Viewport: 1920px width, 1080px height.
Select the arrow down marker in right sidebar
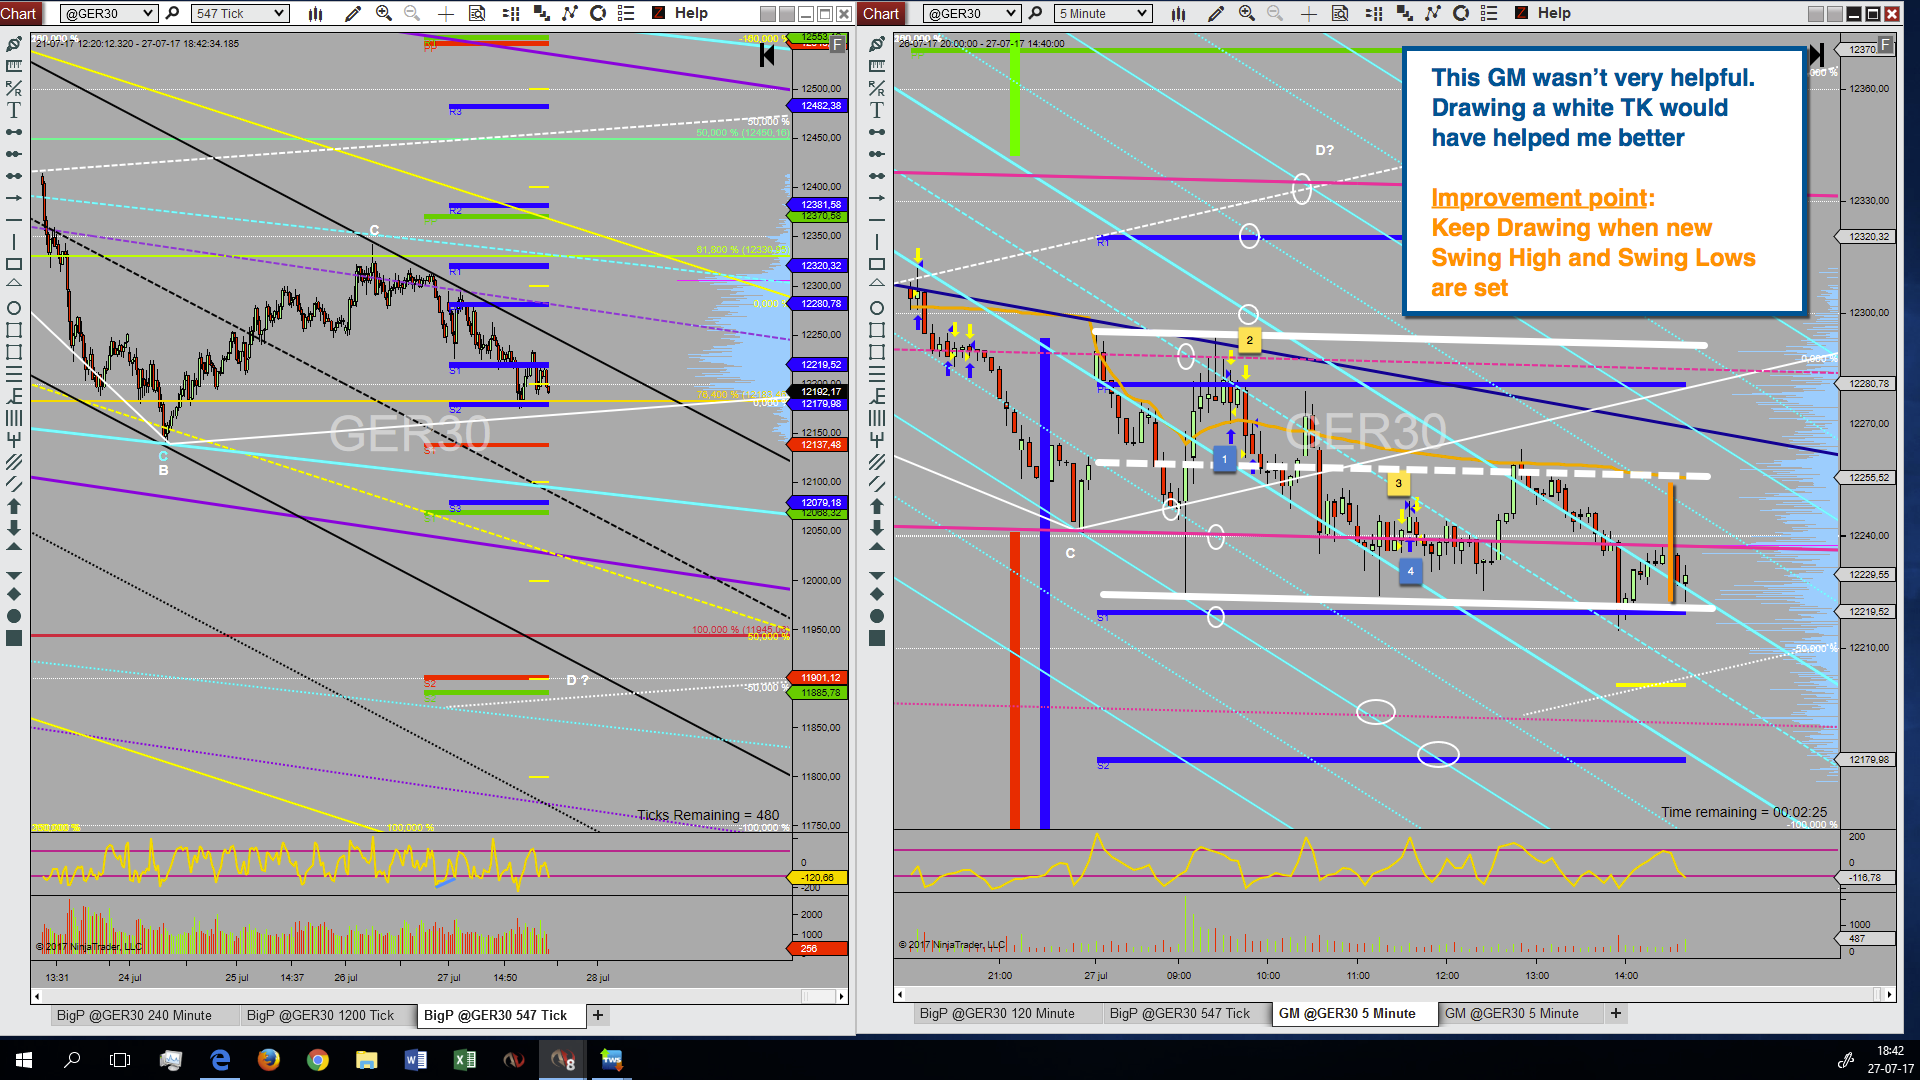pyautogui.click(x=877, y=528)
